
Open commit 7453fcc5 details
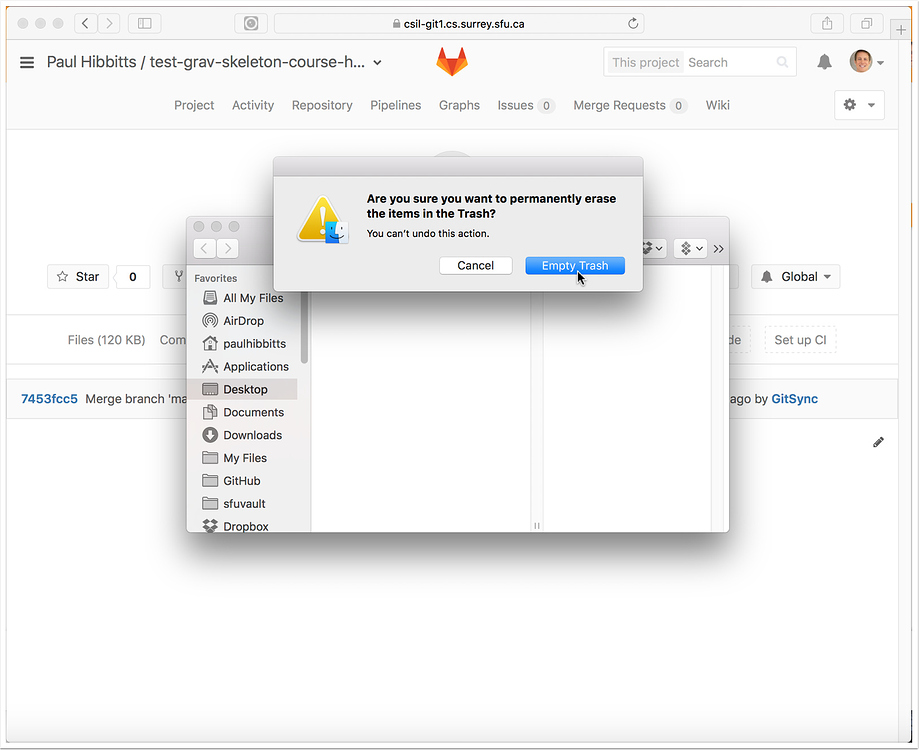pos(48,398)
